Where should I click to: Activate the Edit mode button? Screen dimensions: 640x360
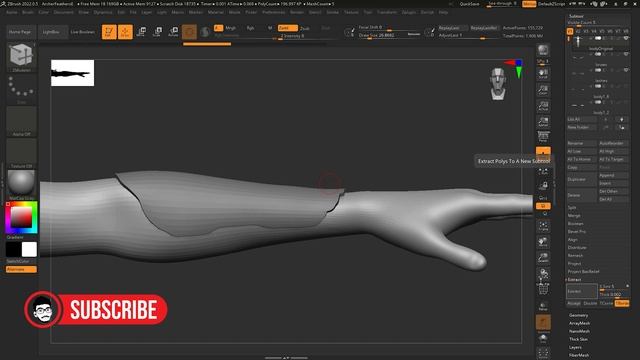(109, 32)
